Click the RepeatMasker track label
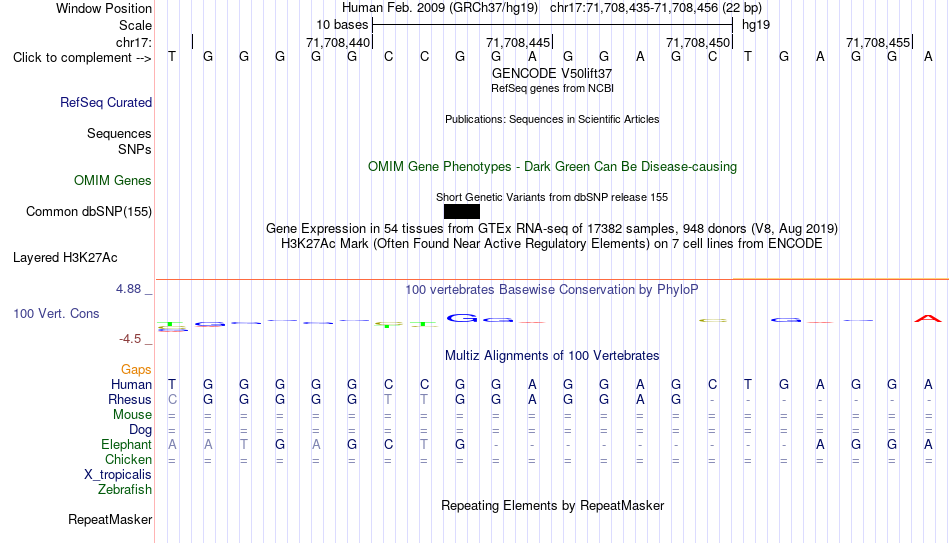Viewport: 950px width, 543px height. pos(110,519)
